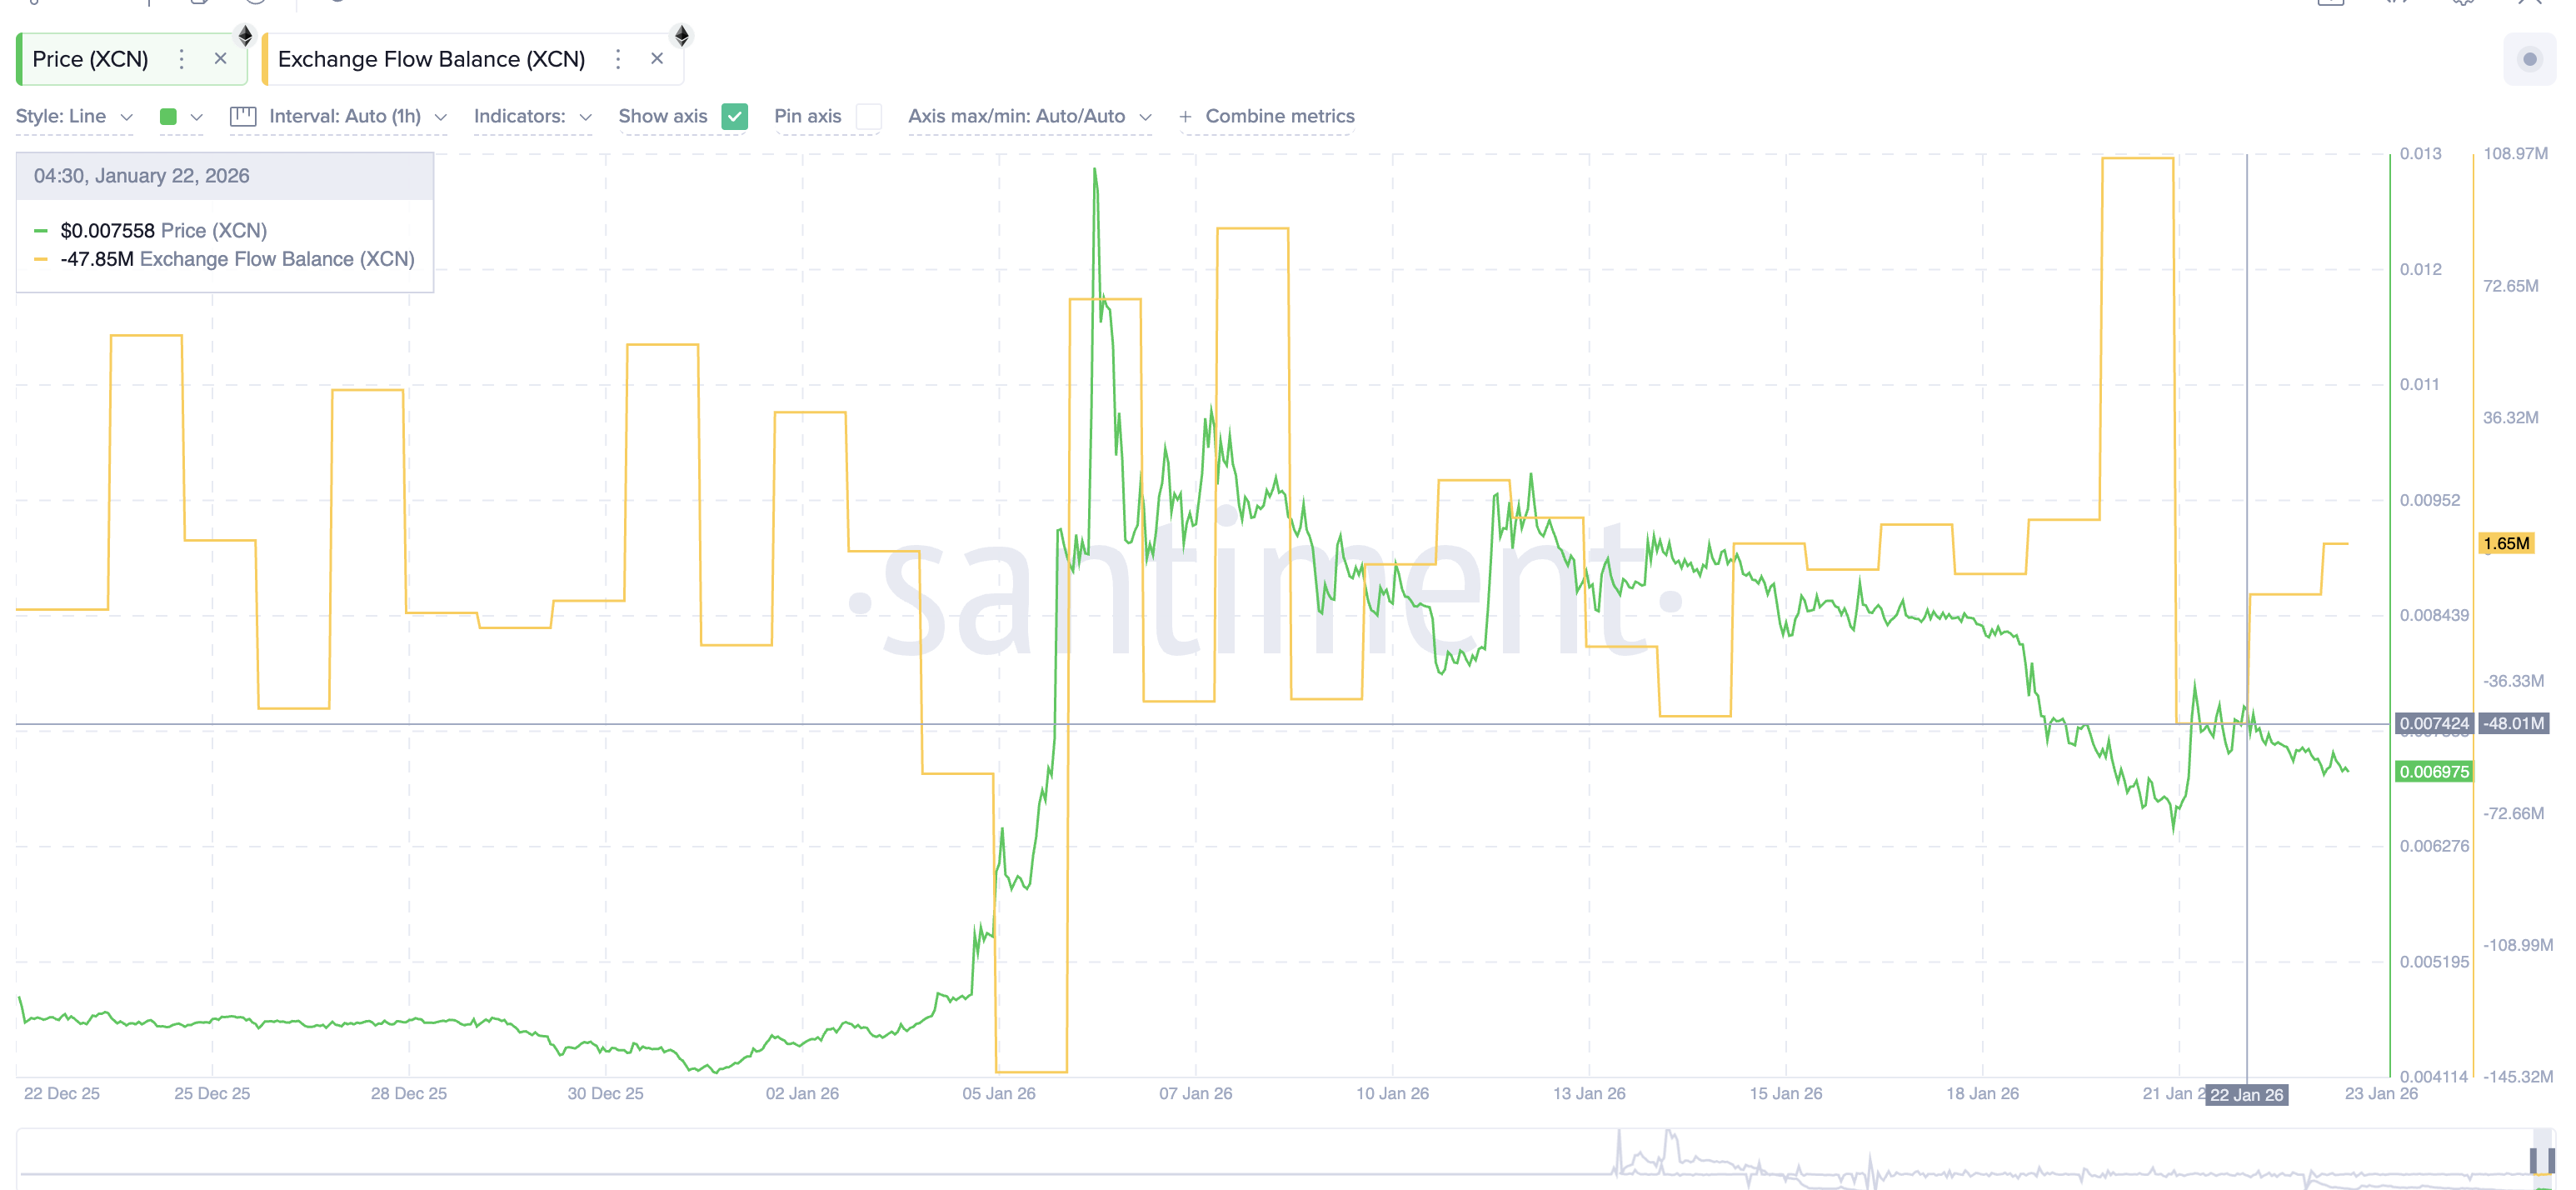Open chart settings via the gear icon

click(x=2464, y=5)
